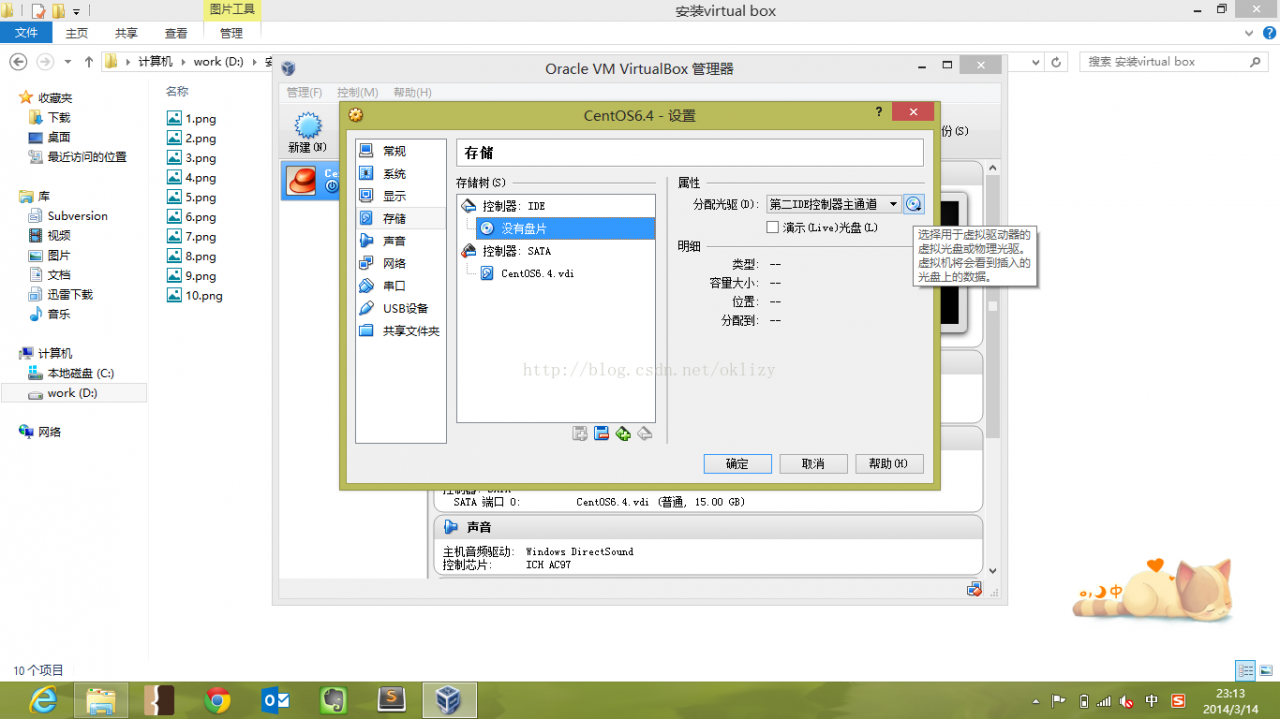The image size is (1280, 719).
Task: Open the 声音 settings category
Action: [x=401, y=241]
